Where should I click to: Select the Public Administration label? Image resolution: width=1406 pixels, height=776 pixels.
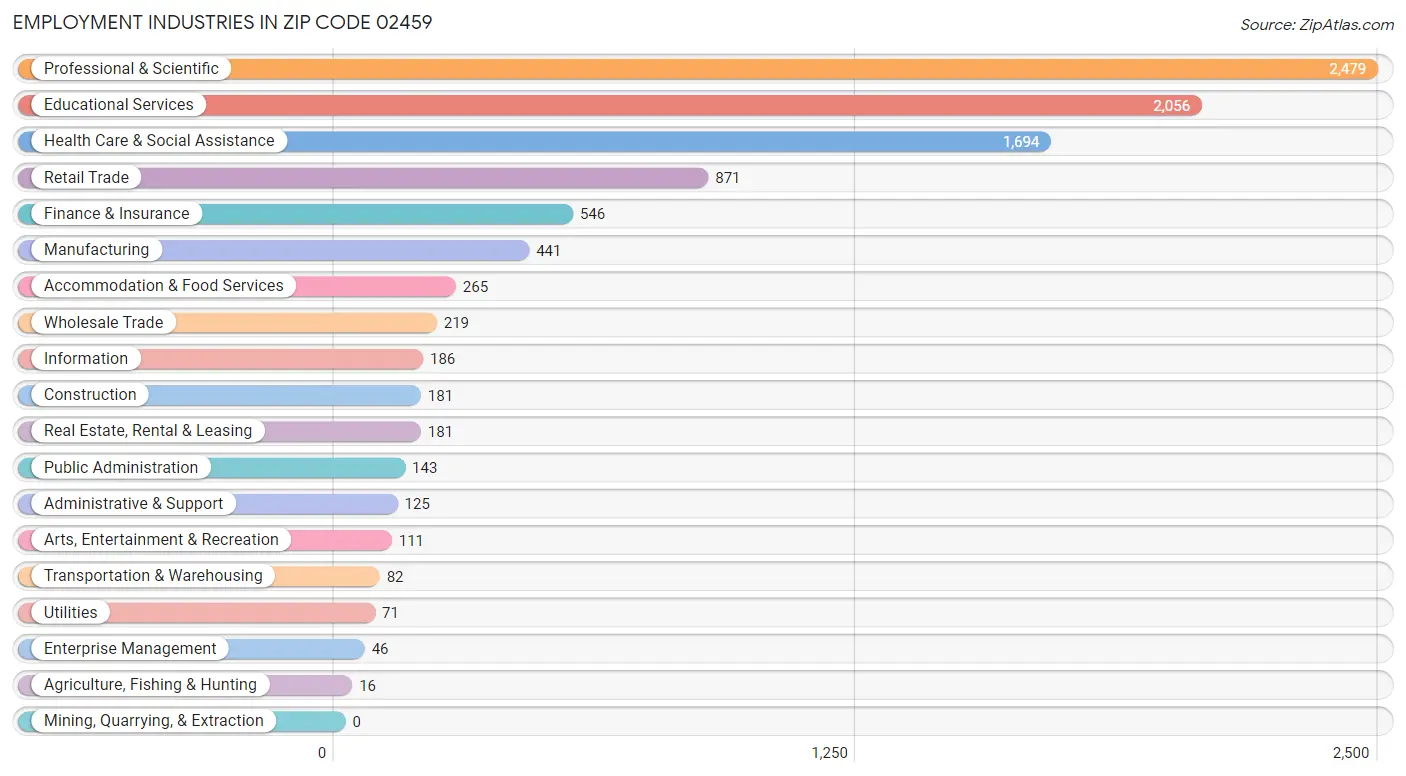click(x=121, y=468)
